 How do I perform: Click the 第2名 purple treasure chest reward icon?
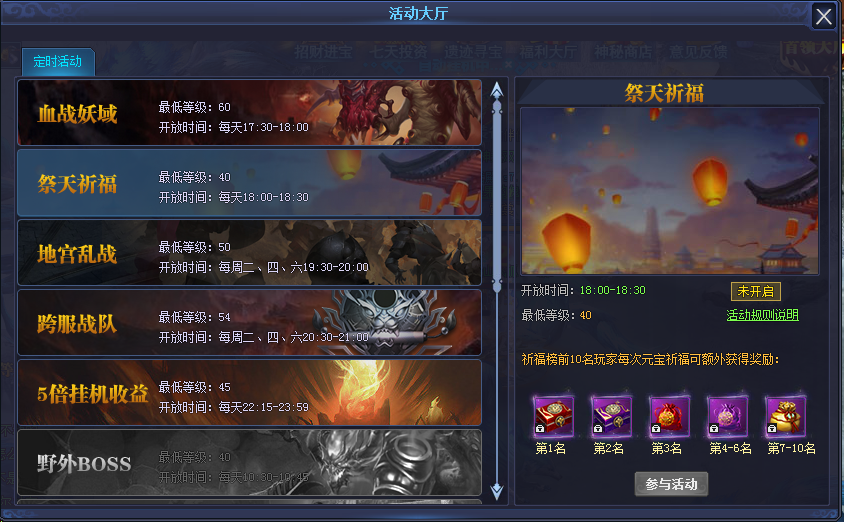coord(611,416)
